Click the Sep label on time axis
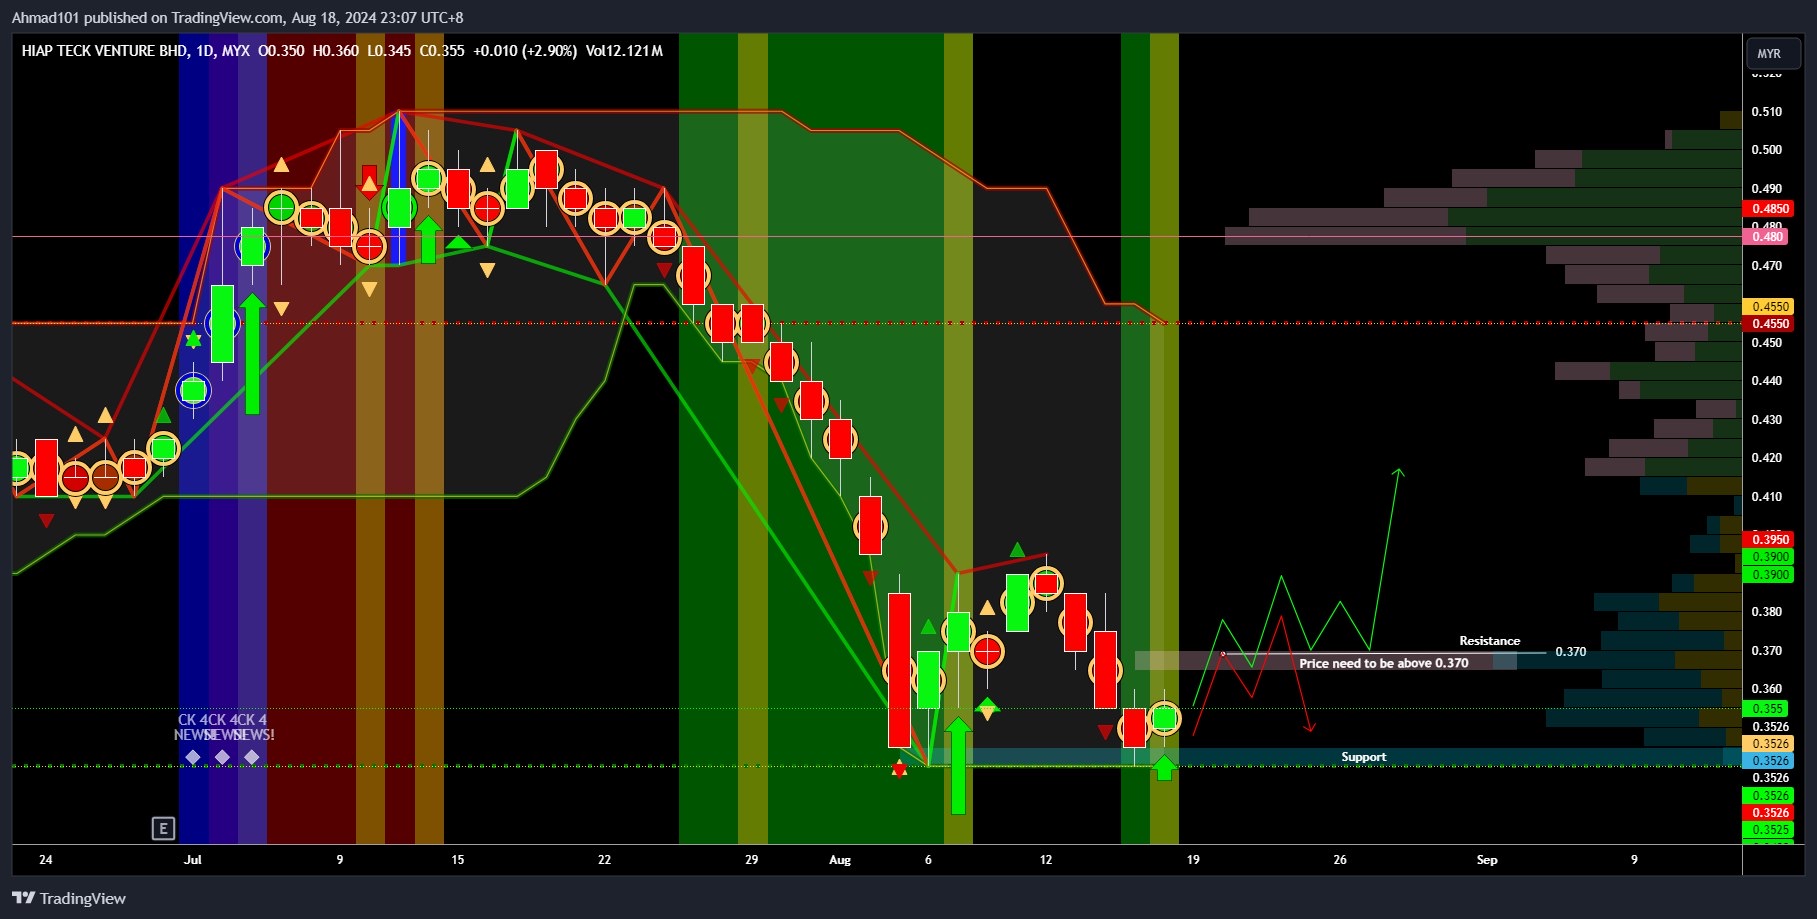Screen dimensions: 1817x919 (x=1487, y=860)
